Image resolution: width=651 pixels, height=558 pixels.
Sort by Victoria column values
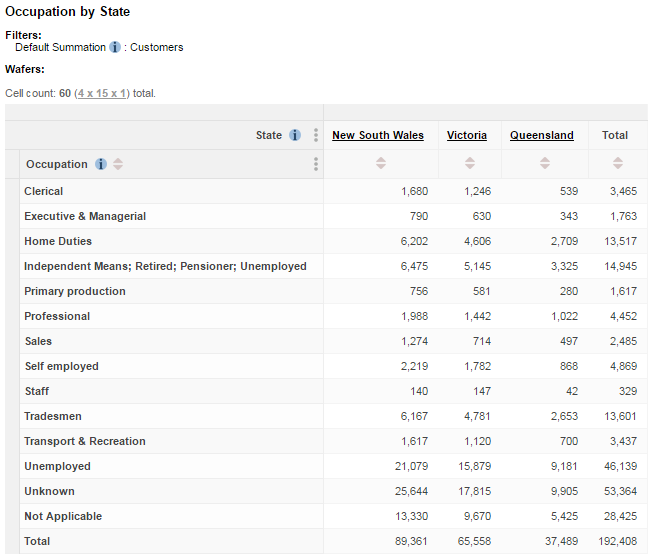pyautogui.click(x=467, y=164)
